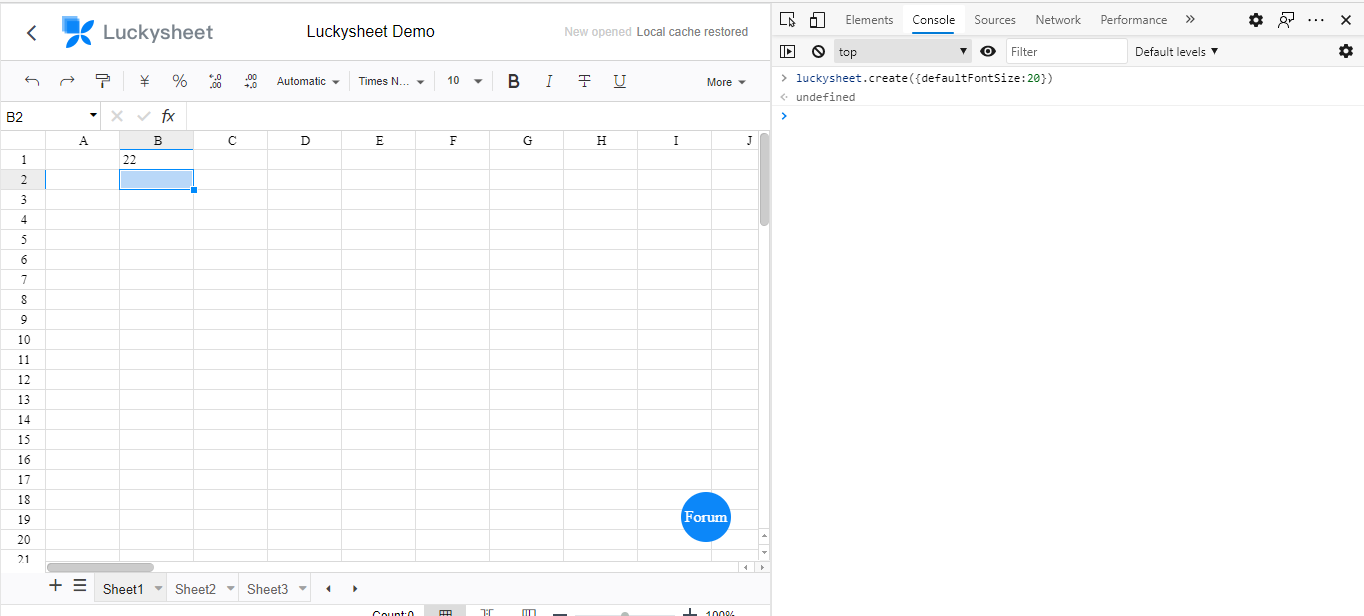The width and height of the screenshot is (1364, 616).
Task: Toggle strikethrough formatting
Action: [x=584, y=82]
